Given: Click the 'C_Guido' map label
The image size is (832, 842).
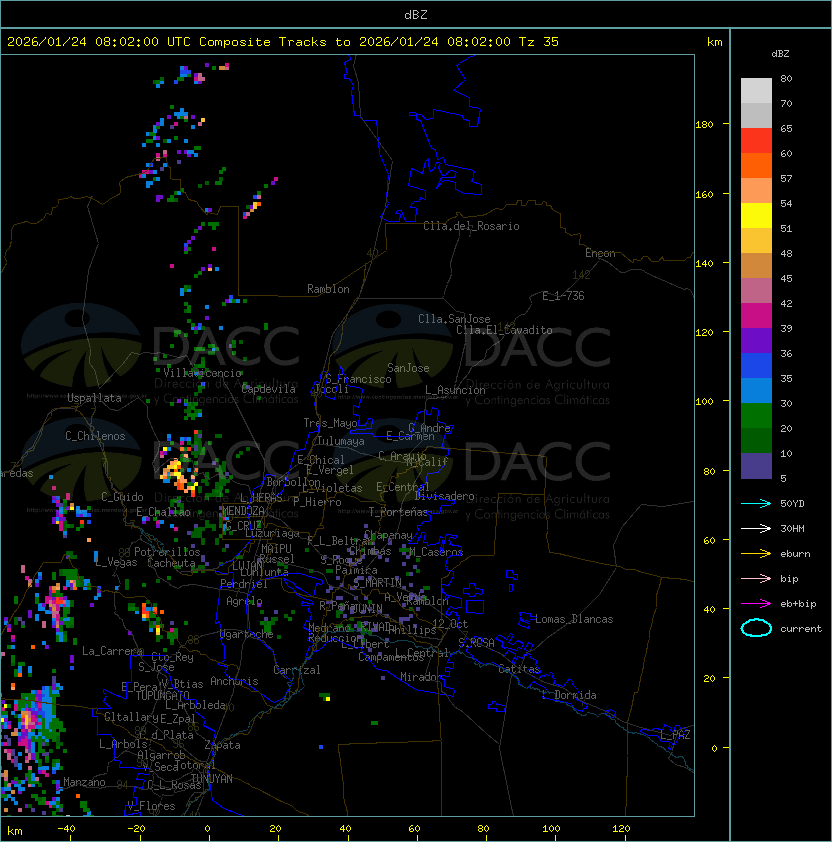Looking at the screenshot, I should click(x=122, y=497).
